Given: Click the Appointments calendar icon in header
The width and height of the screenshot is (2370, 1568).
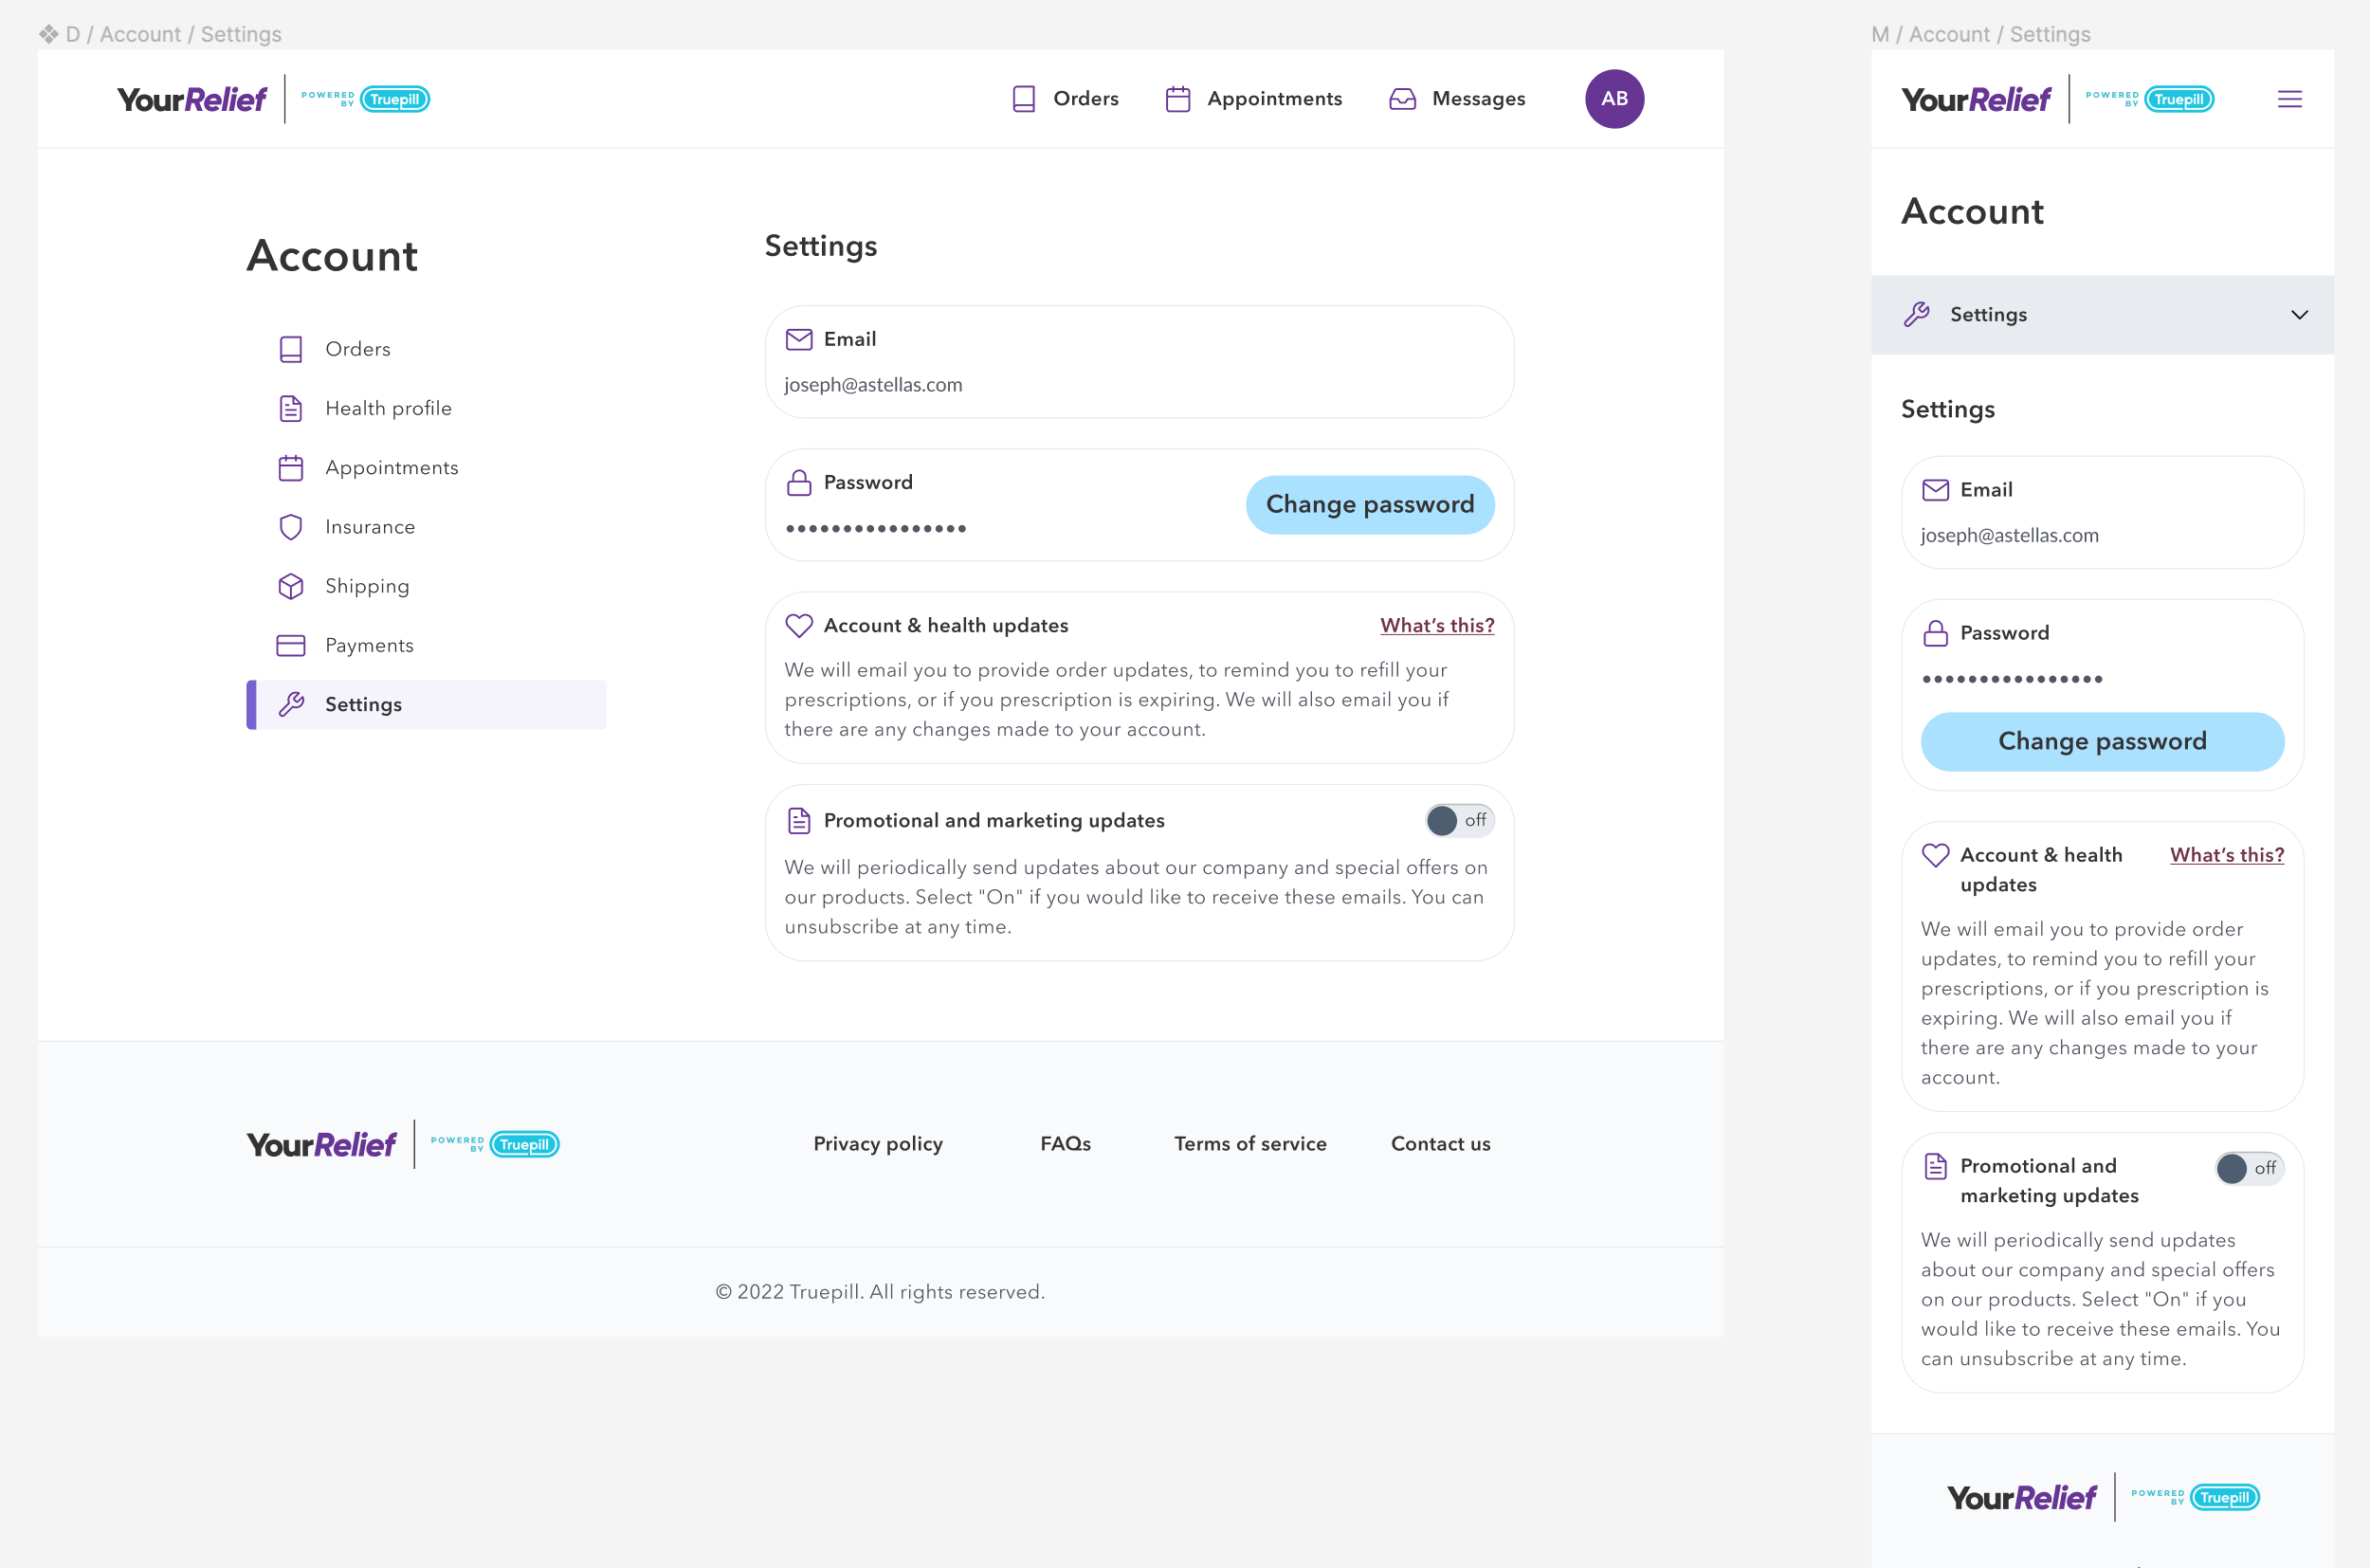Looking at the screenshot, I should click(x=1178, y=99).
